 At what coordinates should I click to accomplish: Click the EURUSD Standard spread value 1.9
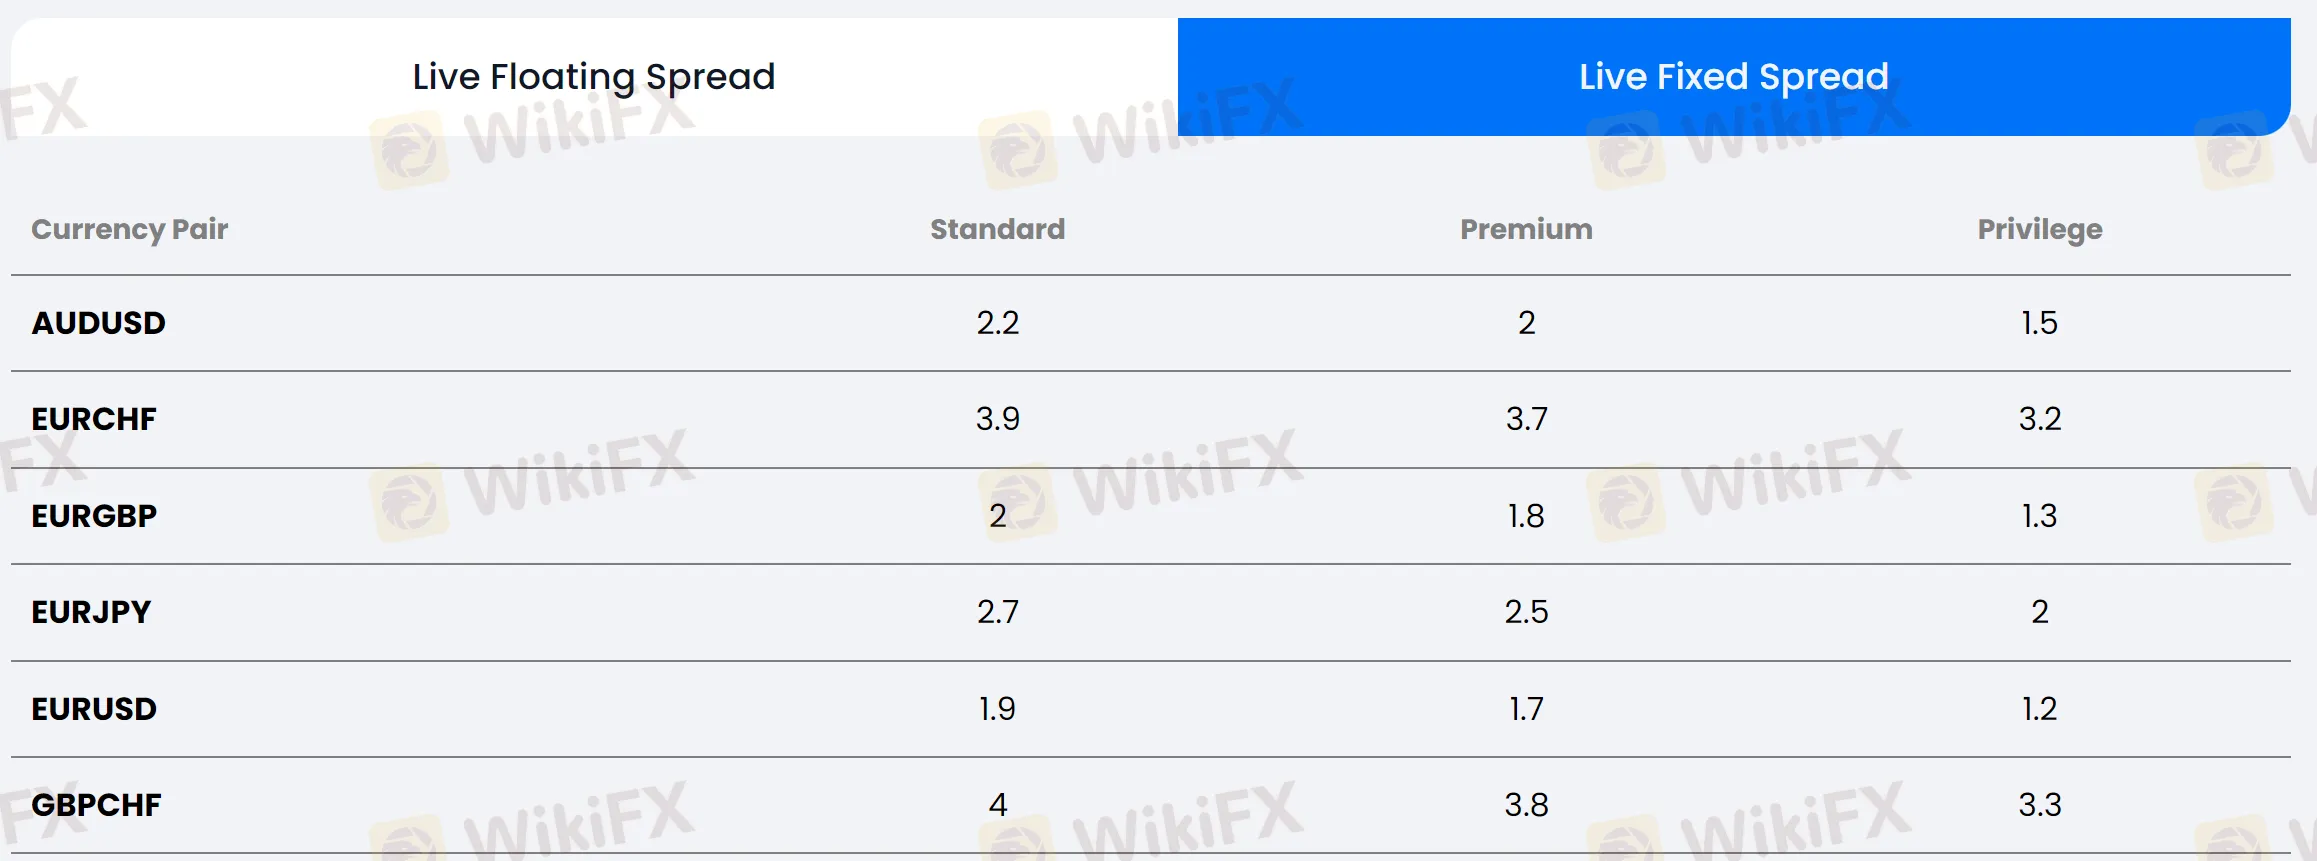(997, 709)
